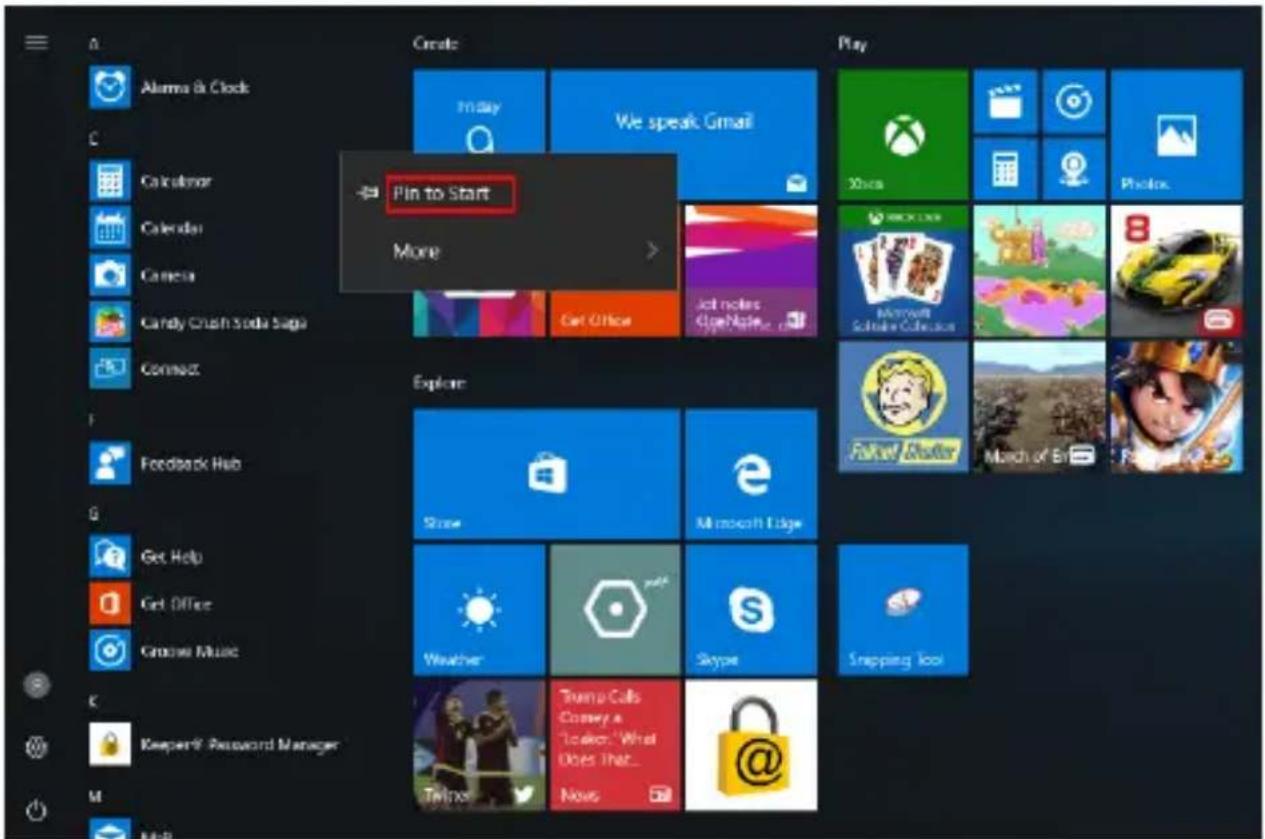Click the letter K section header
The image size is (1265, 839).
pyautogui.click(x=94, y=702)
